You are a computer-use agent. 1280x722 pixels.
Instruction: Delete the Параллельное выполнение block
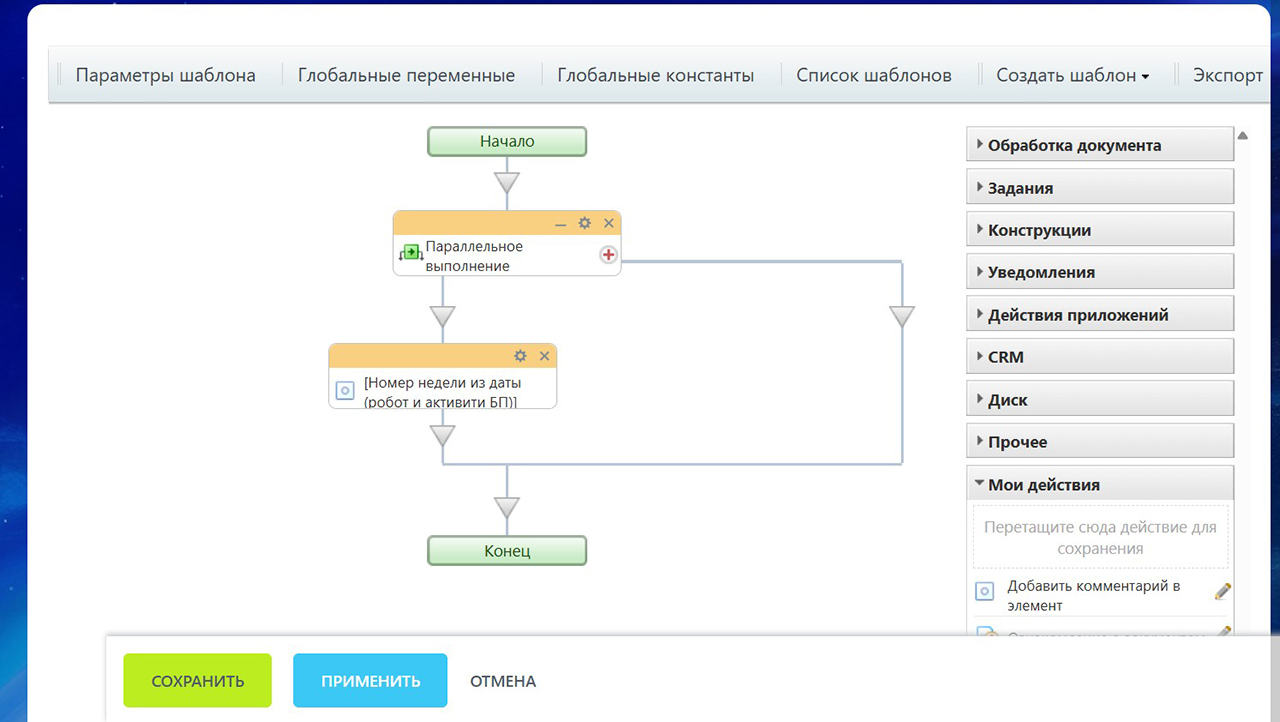609,223
